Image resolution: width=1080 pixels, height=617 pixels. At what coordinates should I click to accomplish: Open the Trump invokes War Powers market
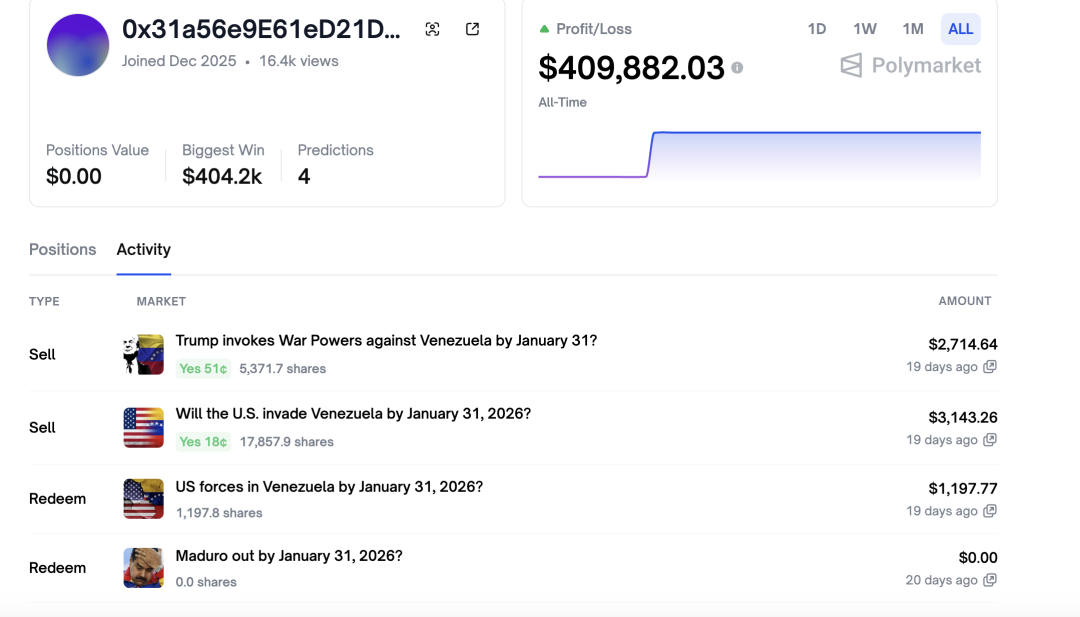[x=386, y=340]
